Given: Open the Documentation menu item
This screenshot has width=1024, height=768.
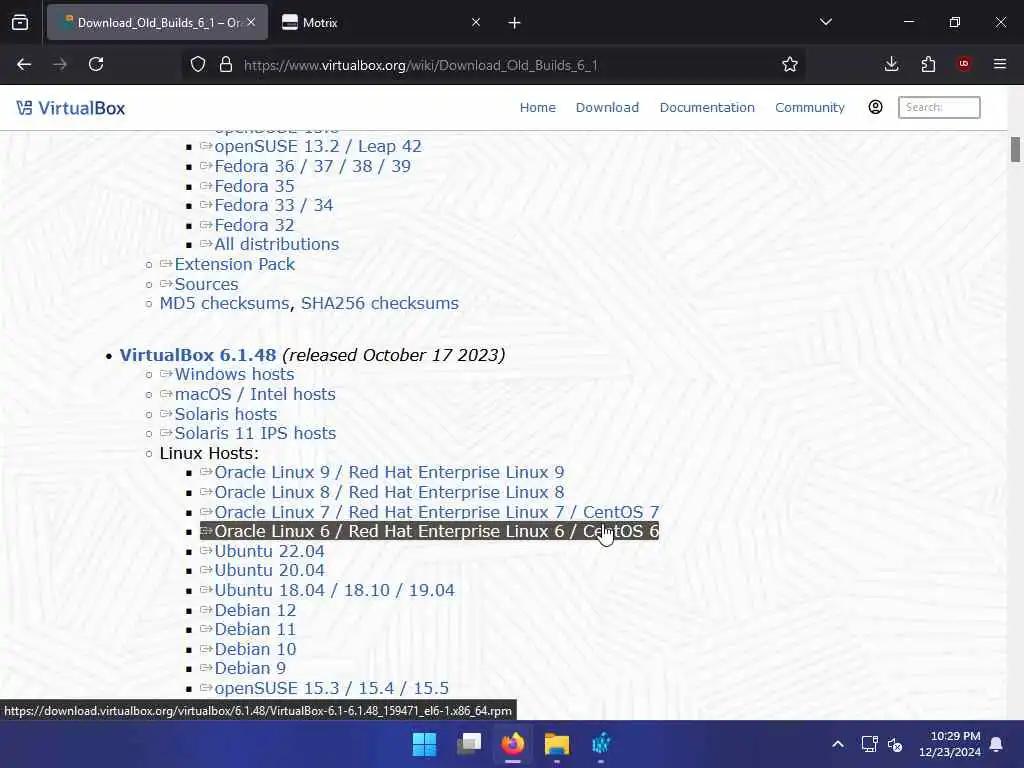Looking at the screenshot, I should pos(707,107).
